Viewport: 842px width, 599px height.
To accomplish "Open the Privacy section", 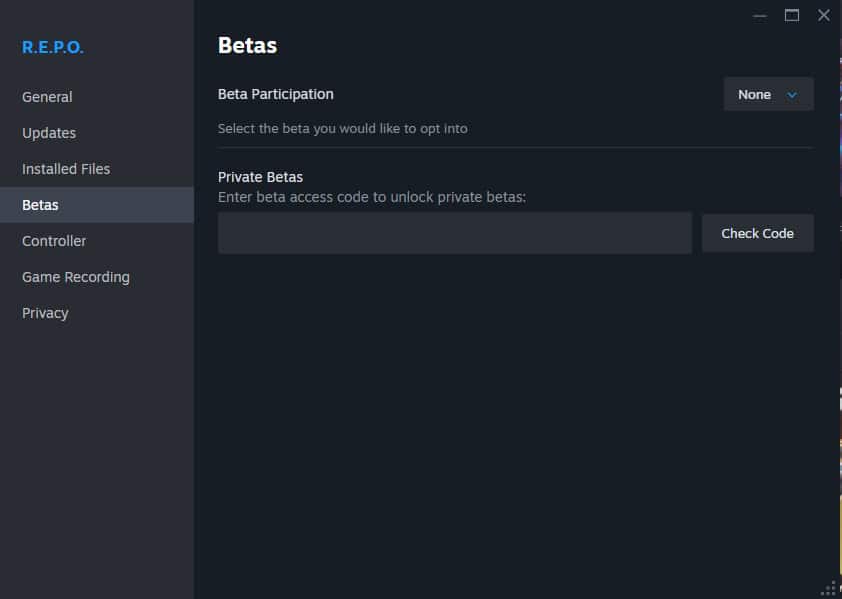I will (x=97, y=313).
